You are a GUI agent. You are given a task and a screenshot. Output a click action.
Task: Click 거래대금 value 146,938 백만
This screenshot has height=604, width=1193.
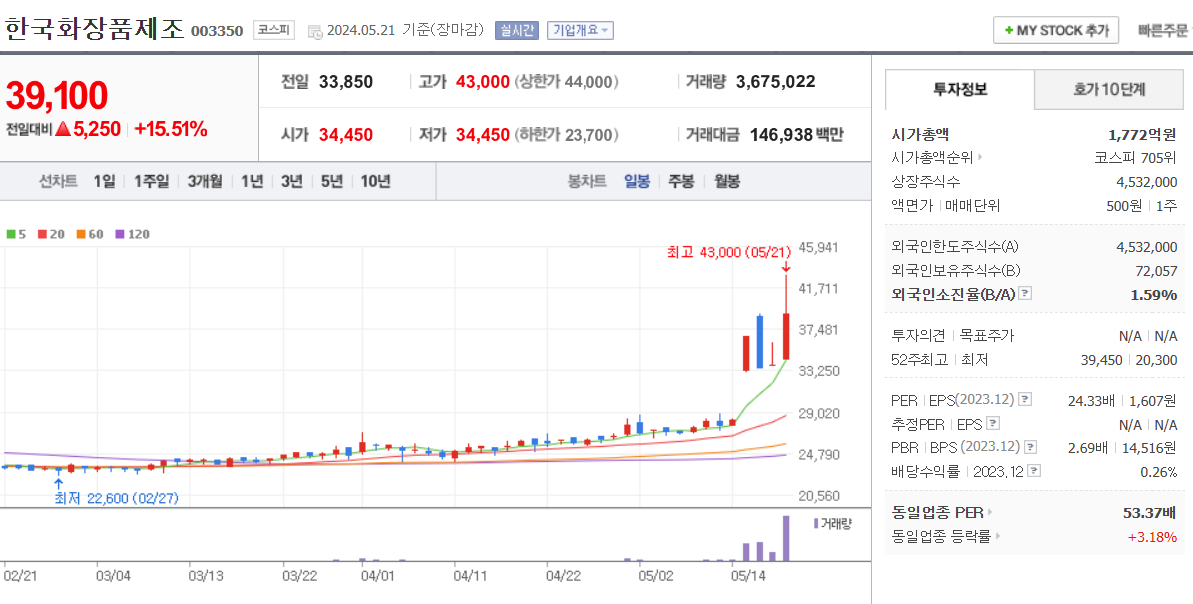[797, 135]
